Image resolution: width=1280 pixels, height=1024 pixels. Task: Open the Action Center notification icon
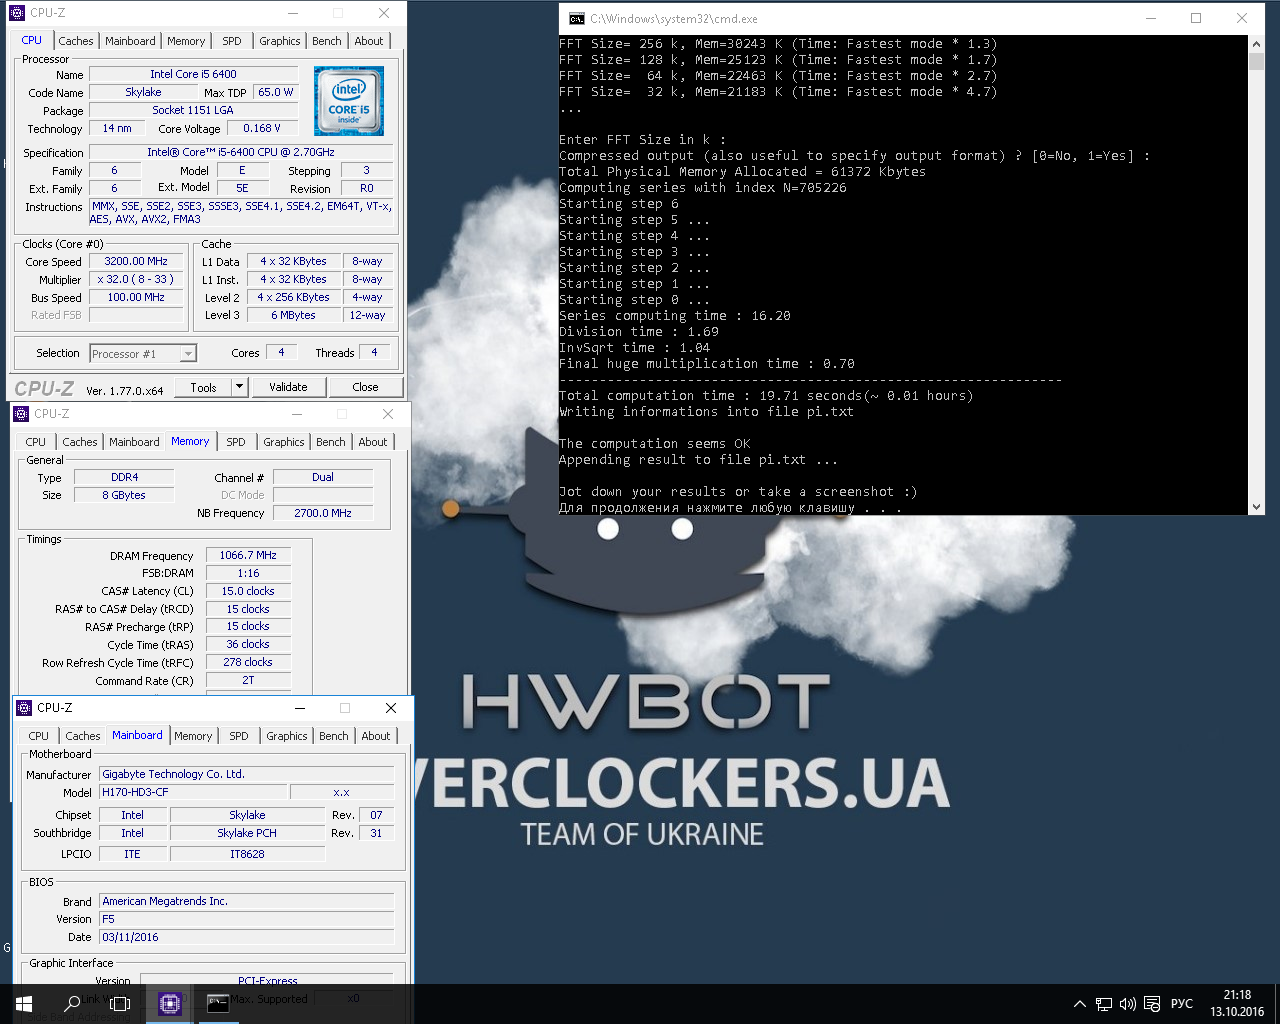pyautogui.click(x=1152, y=1004)
